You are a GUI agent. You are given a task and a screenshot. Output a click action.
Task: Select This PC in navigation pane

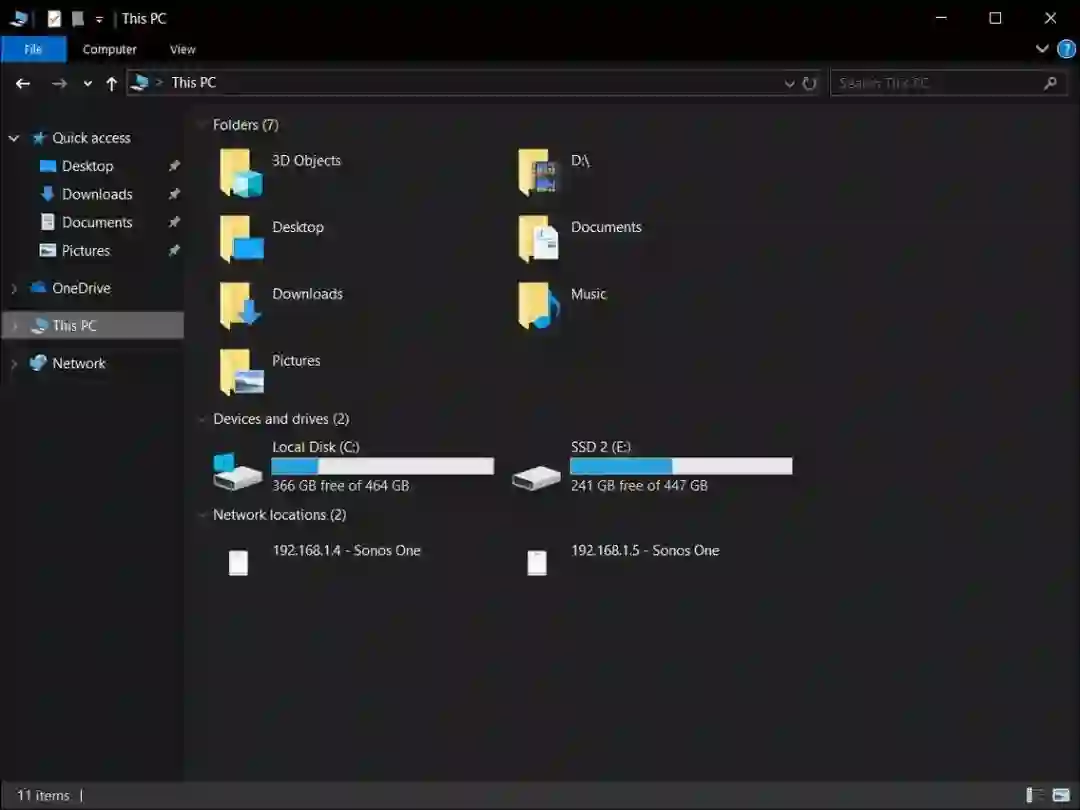pyautogui.click(x=92, y=326)
